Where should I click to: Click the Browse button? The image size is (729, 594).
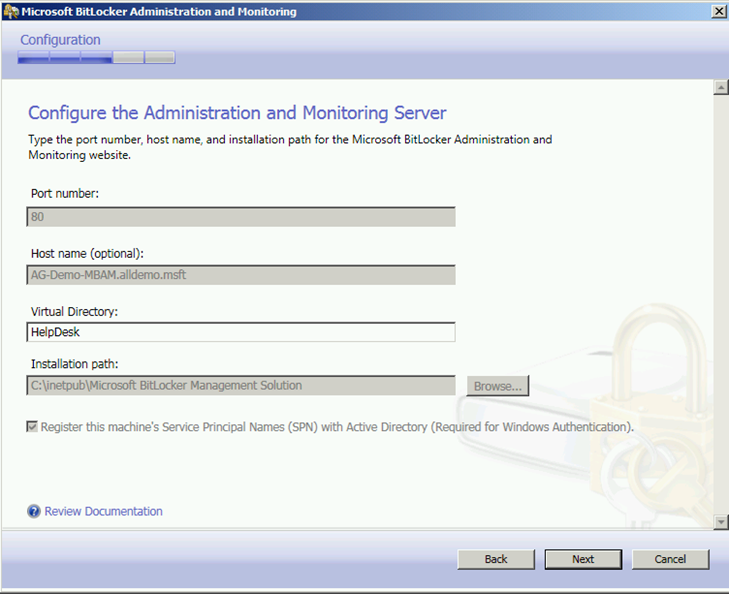coord(498,386)
